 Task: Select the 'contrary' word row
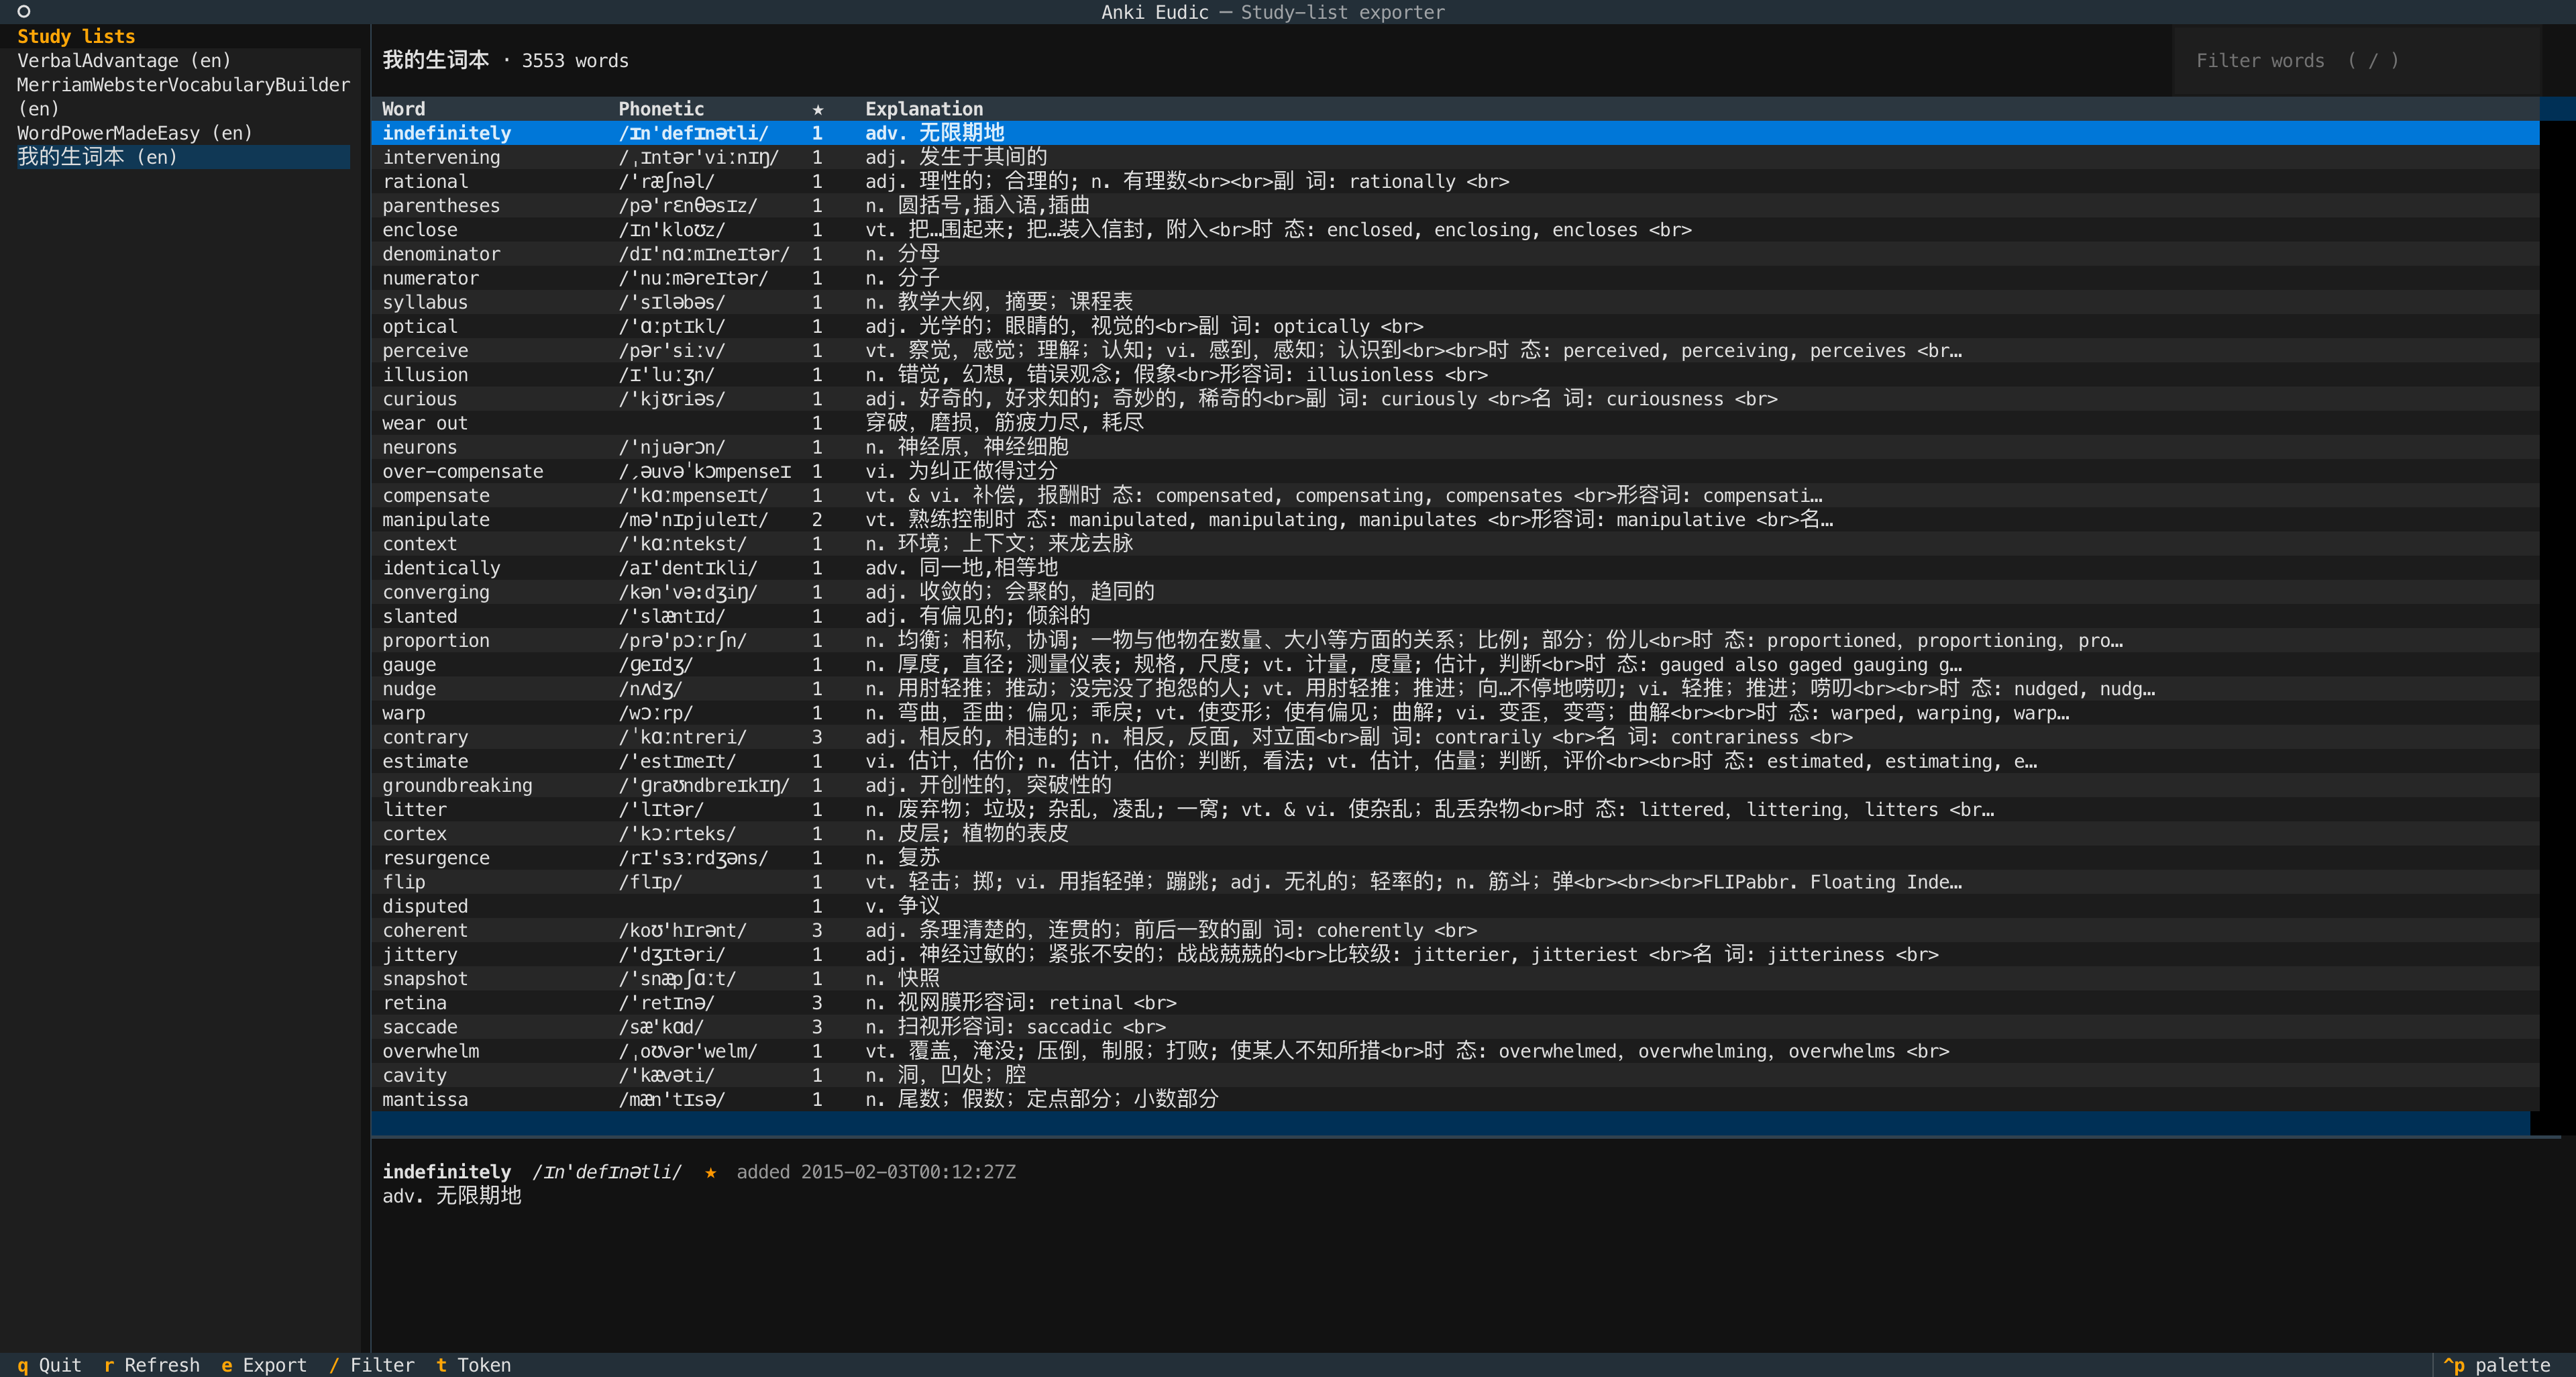point(1455,737)
